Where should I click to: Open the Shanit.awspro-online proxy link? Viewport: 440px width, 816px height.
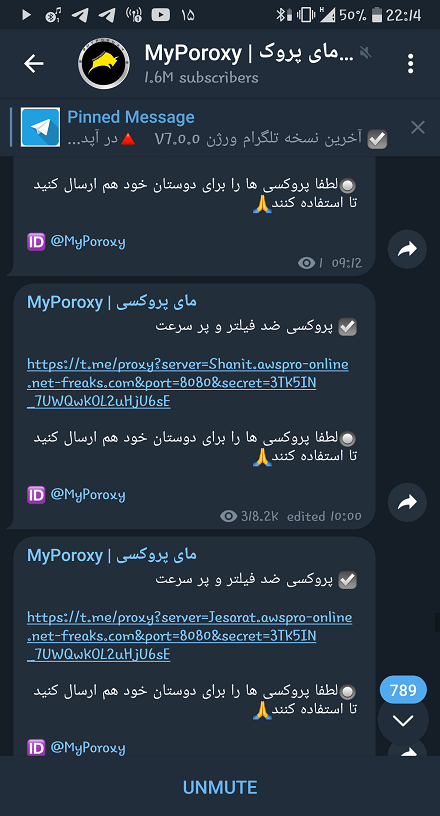[x=187, y=383]
